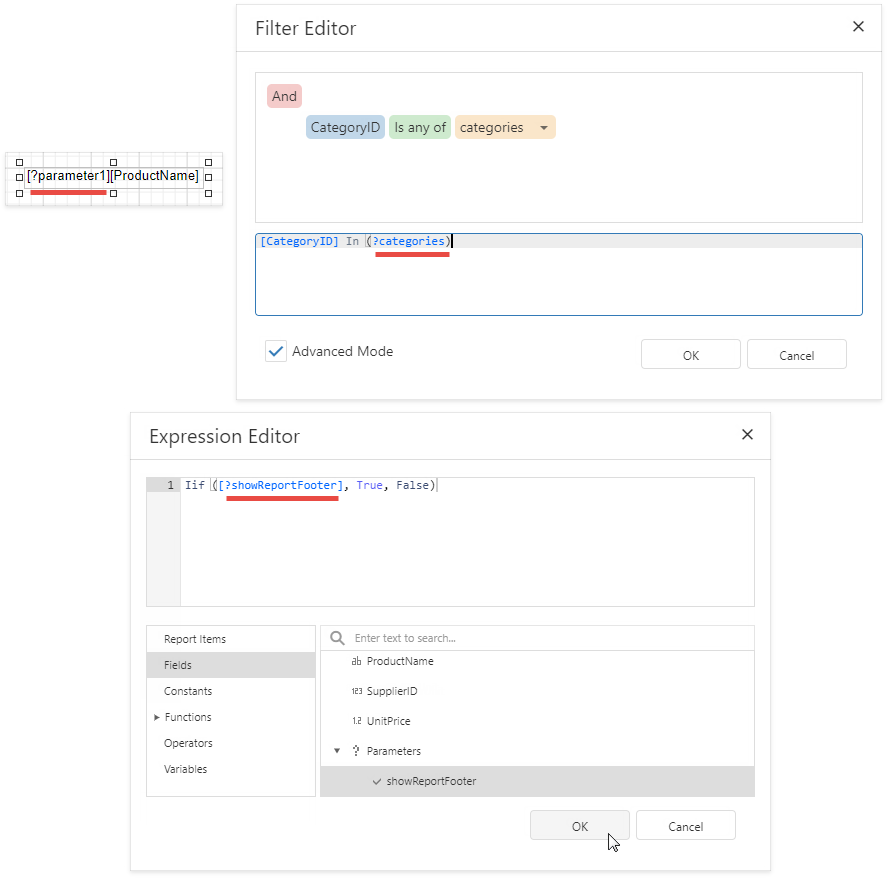This screenshot has width=888, height=879.
Task: Click inside the filter expression text area
Action: [559, 275]
